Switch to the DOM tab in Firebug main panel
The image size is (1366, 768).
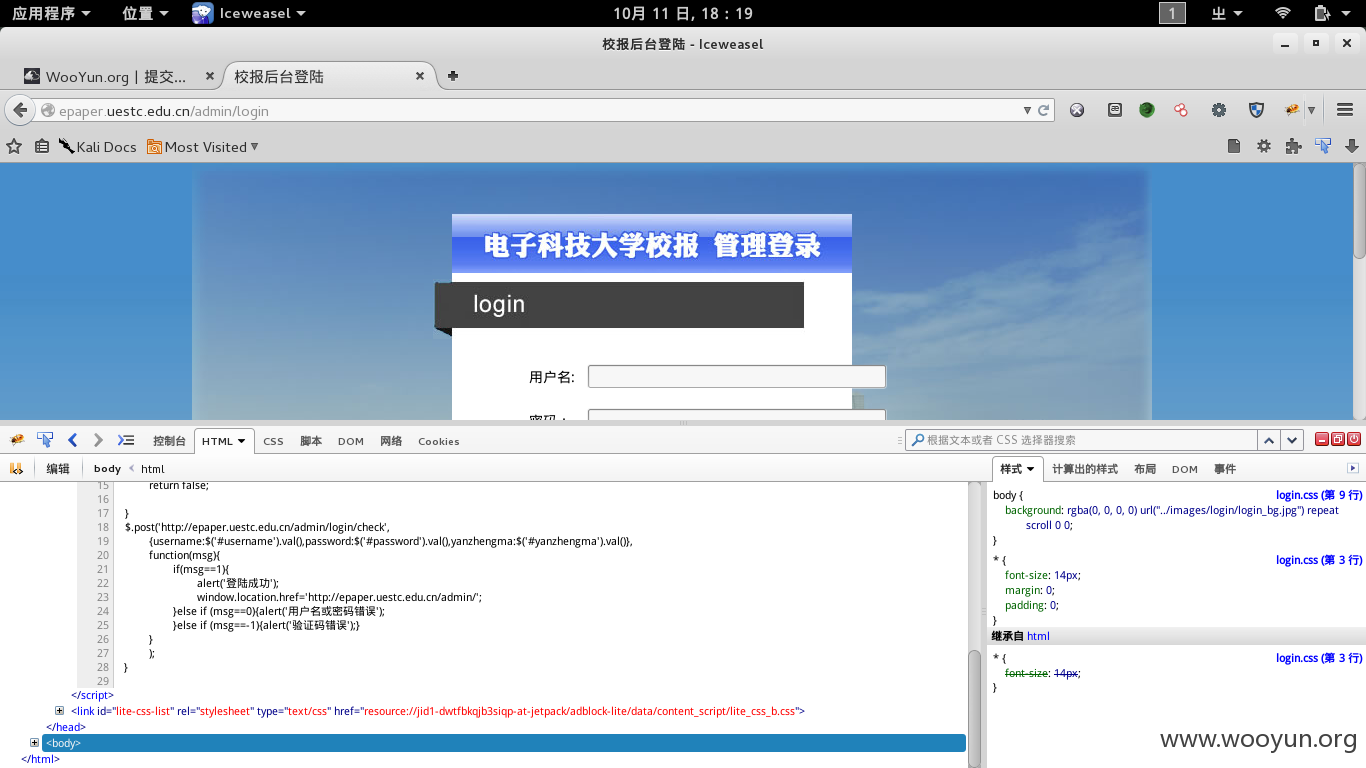pyautogui.click(x=350, y=441)
